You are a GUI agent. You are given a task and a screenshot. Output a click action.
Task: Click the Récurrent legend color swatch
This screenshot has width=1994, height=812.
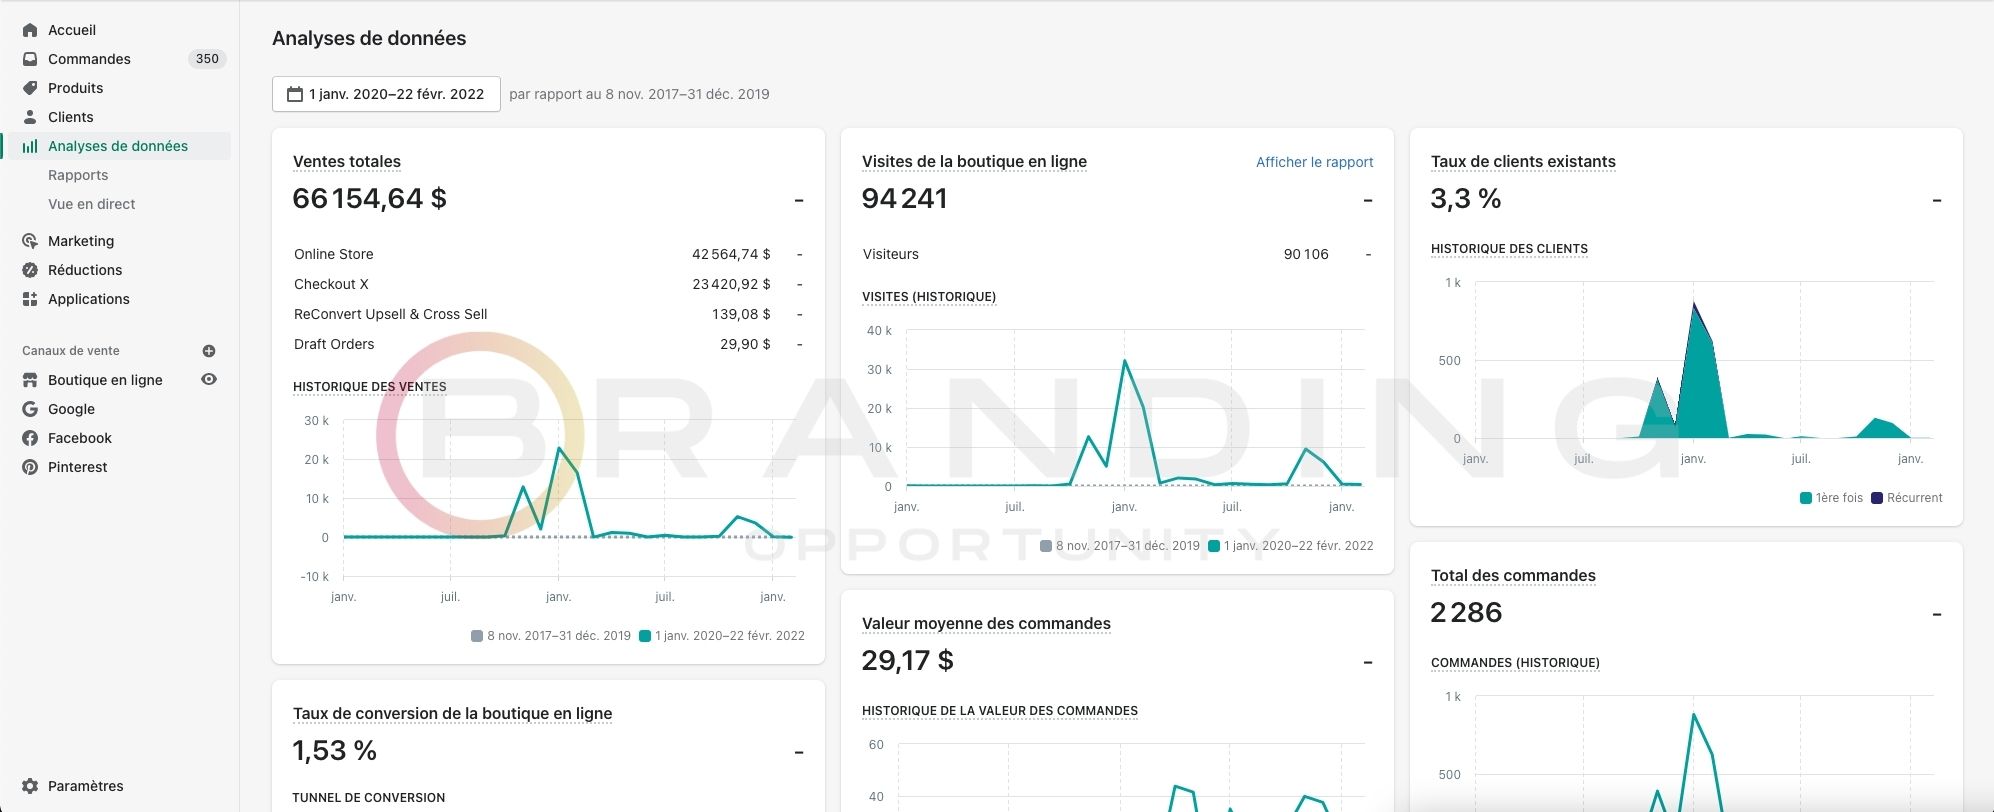click(x=1877, y=498)
